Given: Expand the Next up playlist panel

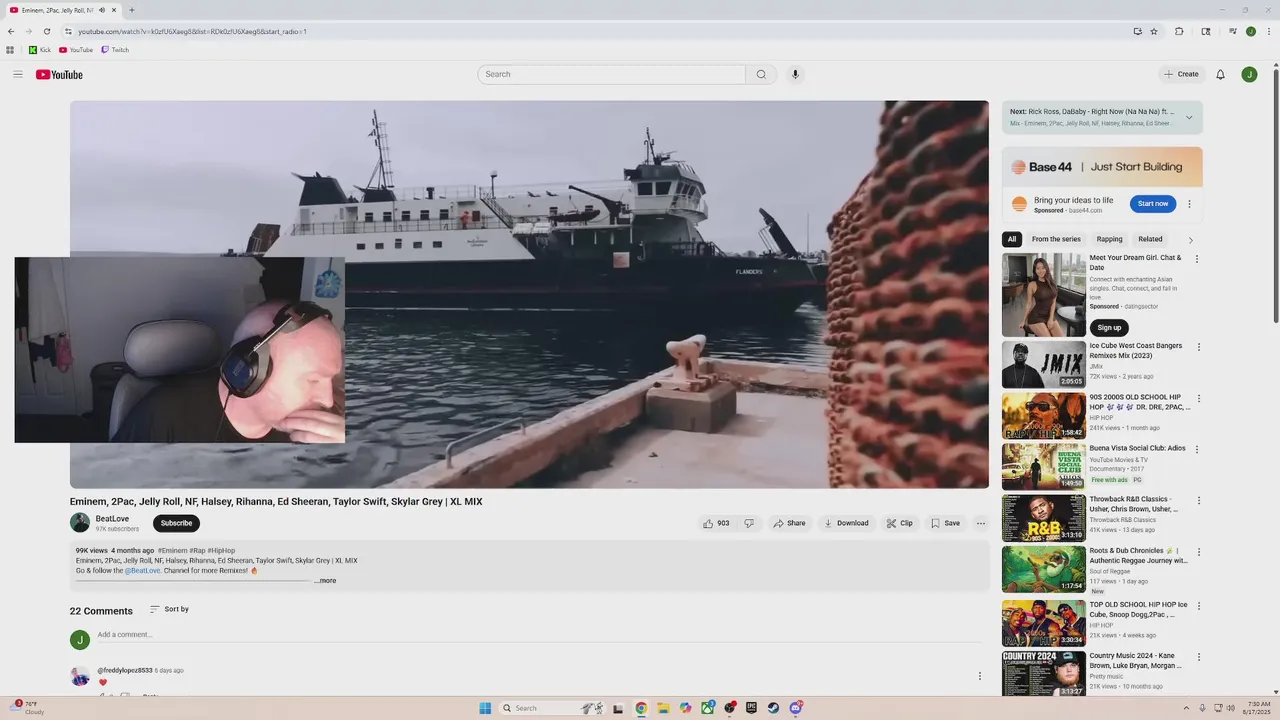Looking at the screenshot, I should coord(1189,117).
